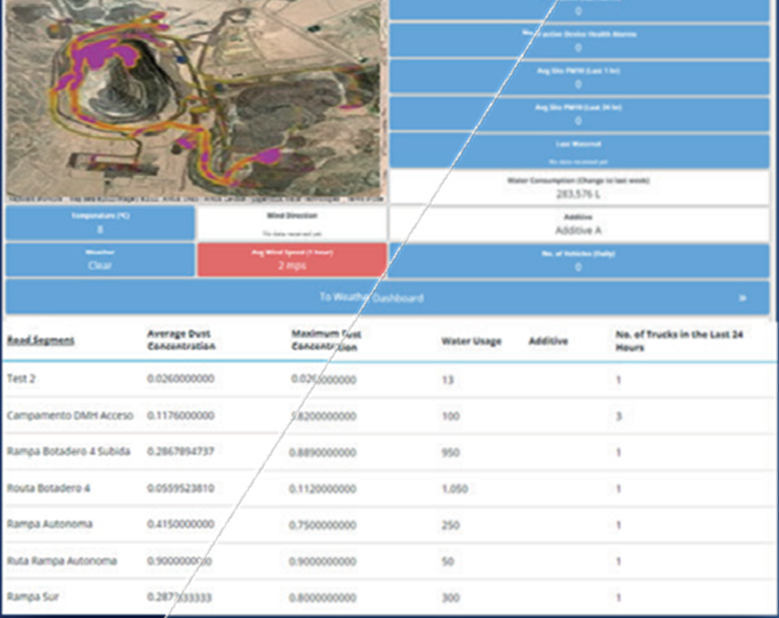Image resolution: width=779 pixels, height=618 pixels.
Task: Open the Weather Clear tile
Action: click(100, 260)
